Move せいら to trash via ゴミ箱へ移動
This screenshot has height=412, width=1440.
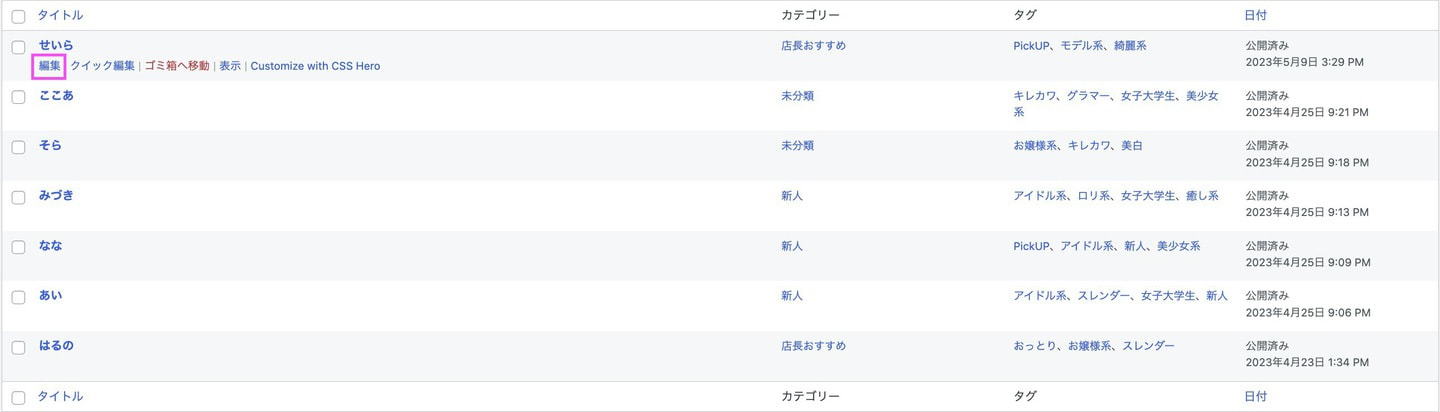click(177, 66)
